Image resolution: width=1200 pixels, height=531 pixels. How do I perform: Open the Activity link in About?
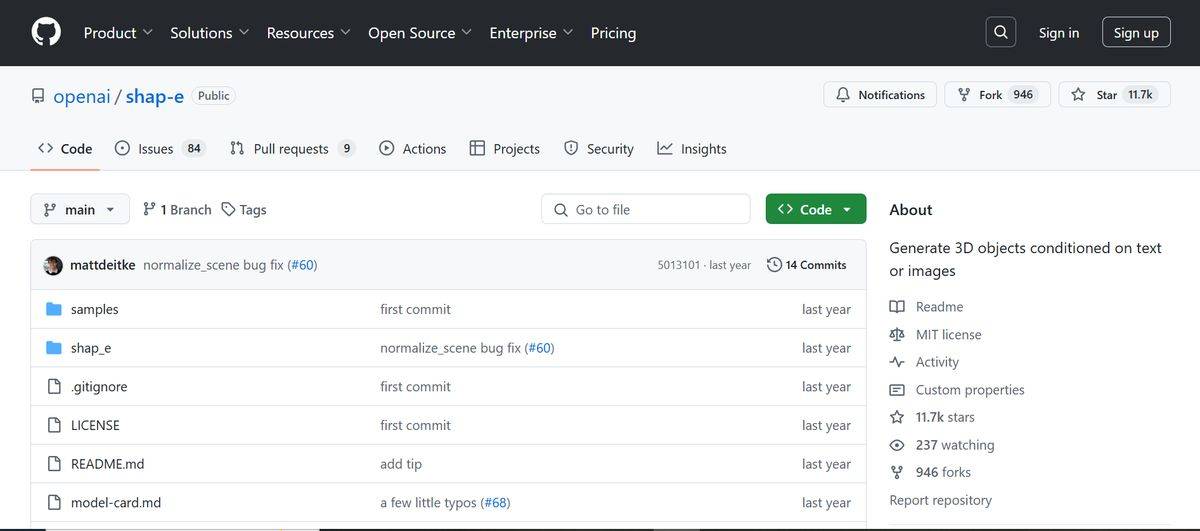[937, 362]
